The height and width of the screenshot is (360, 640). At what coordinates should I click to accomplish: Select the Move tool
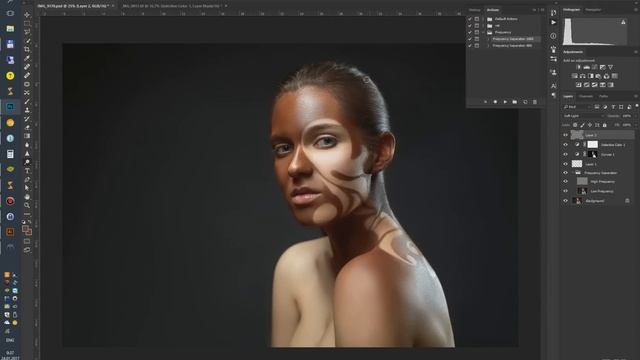pyautogui.click(x=27, y=15)
